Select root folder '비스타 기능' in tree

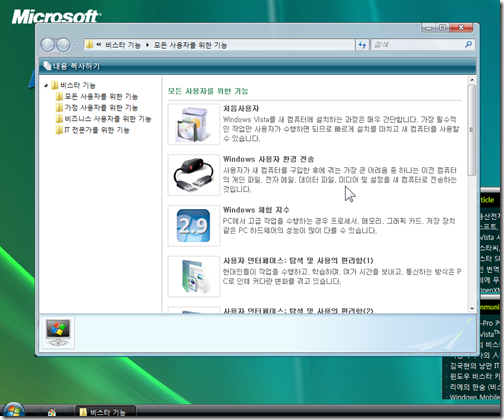click(78, 85)
